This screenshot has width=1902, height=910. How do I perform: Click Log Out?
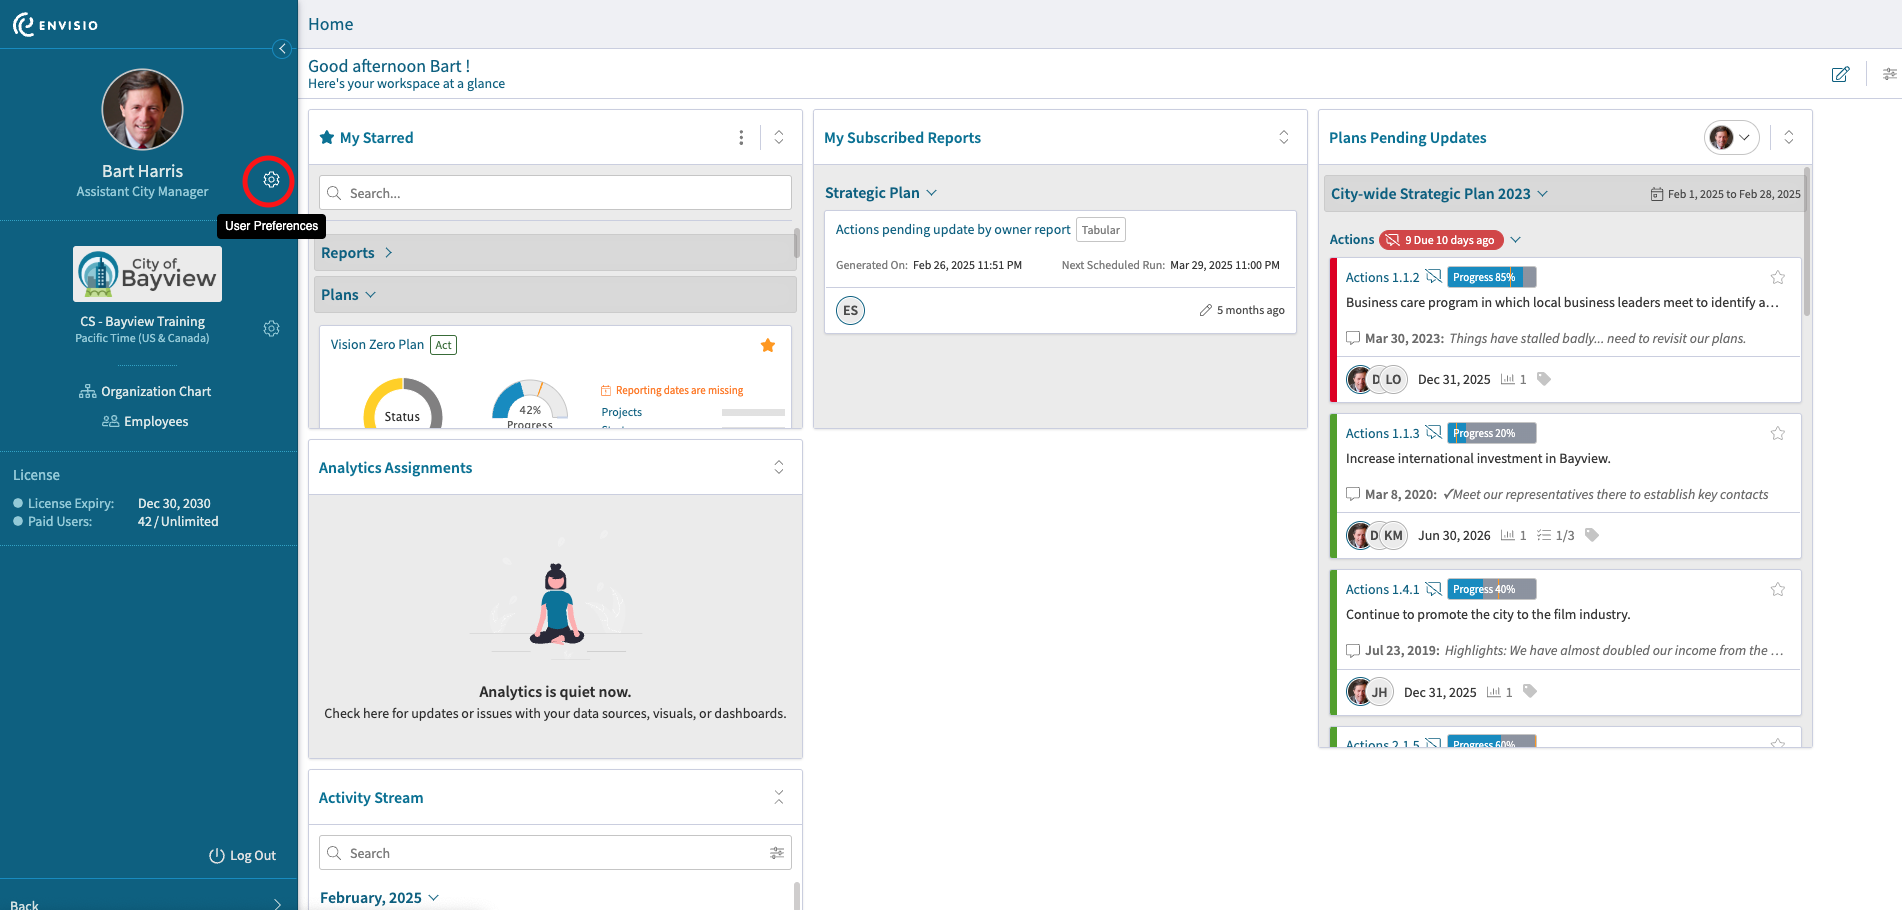point(242,855)
